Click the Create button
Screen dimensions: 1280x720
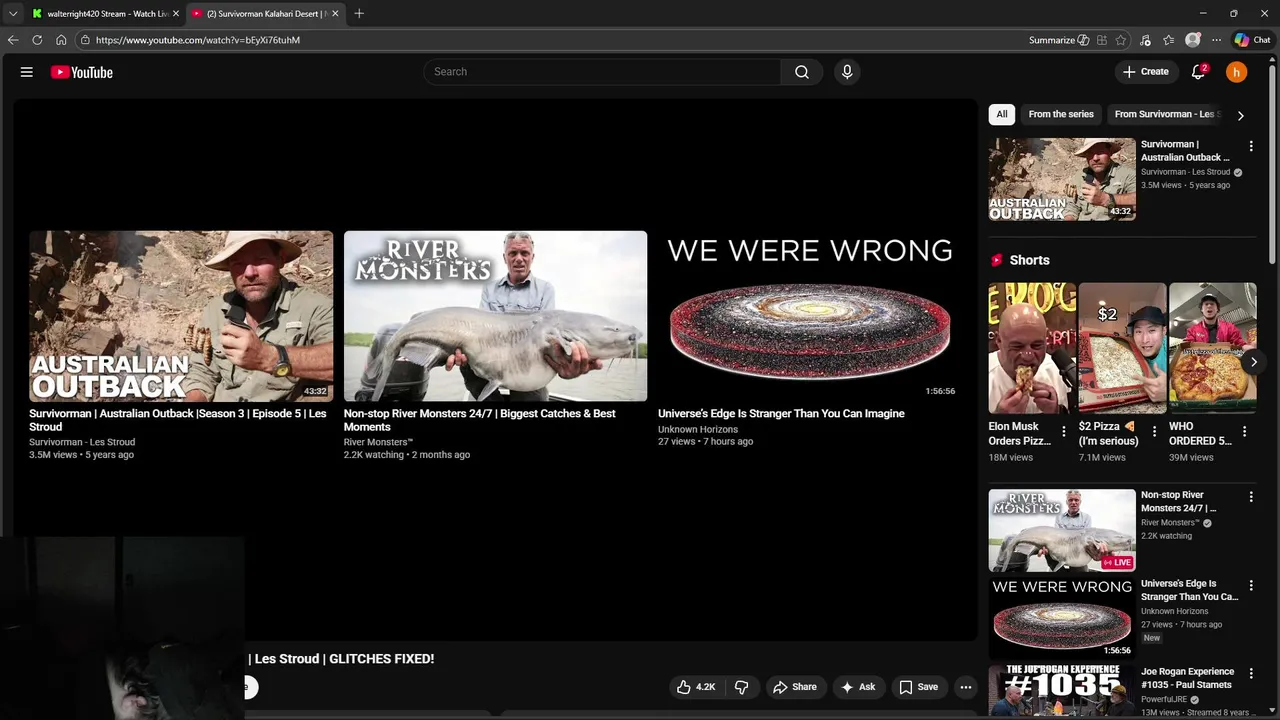[1146, 72]
